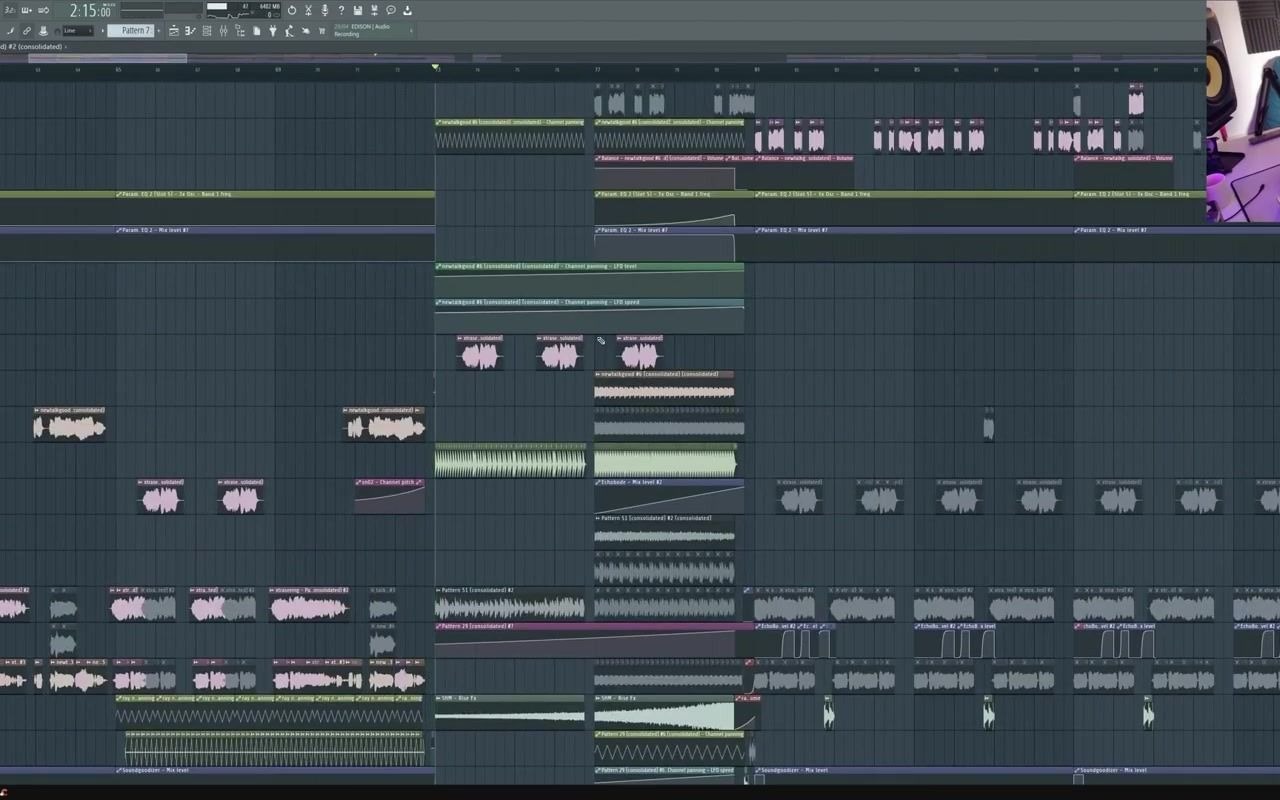Open the tempo tapper icon
The width and height of the screenshot is (1280, 800).
289,31
